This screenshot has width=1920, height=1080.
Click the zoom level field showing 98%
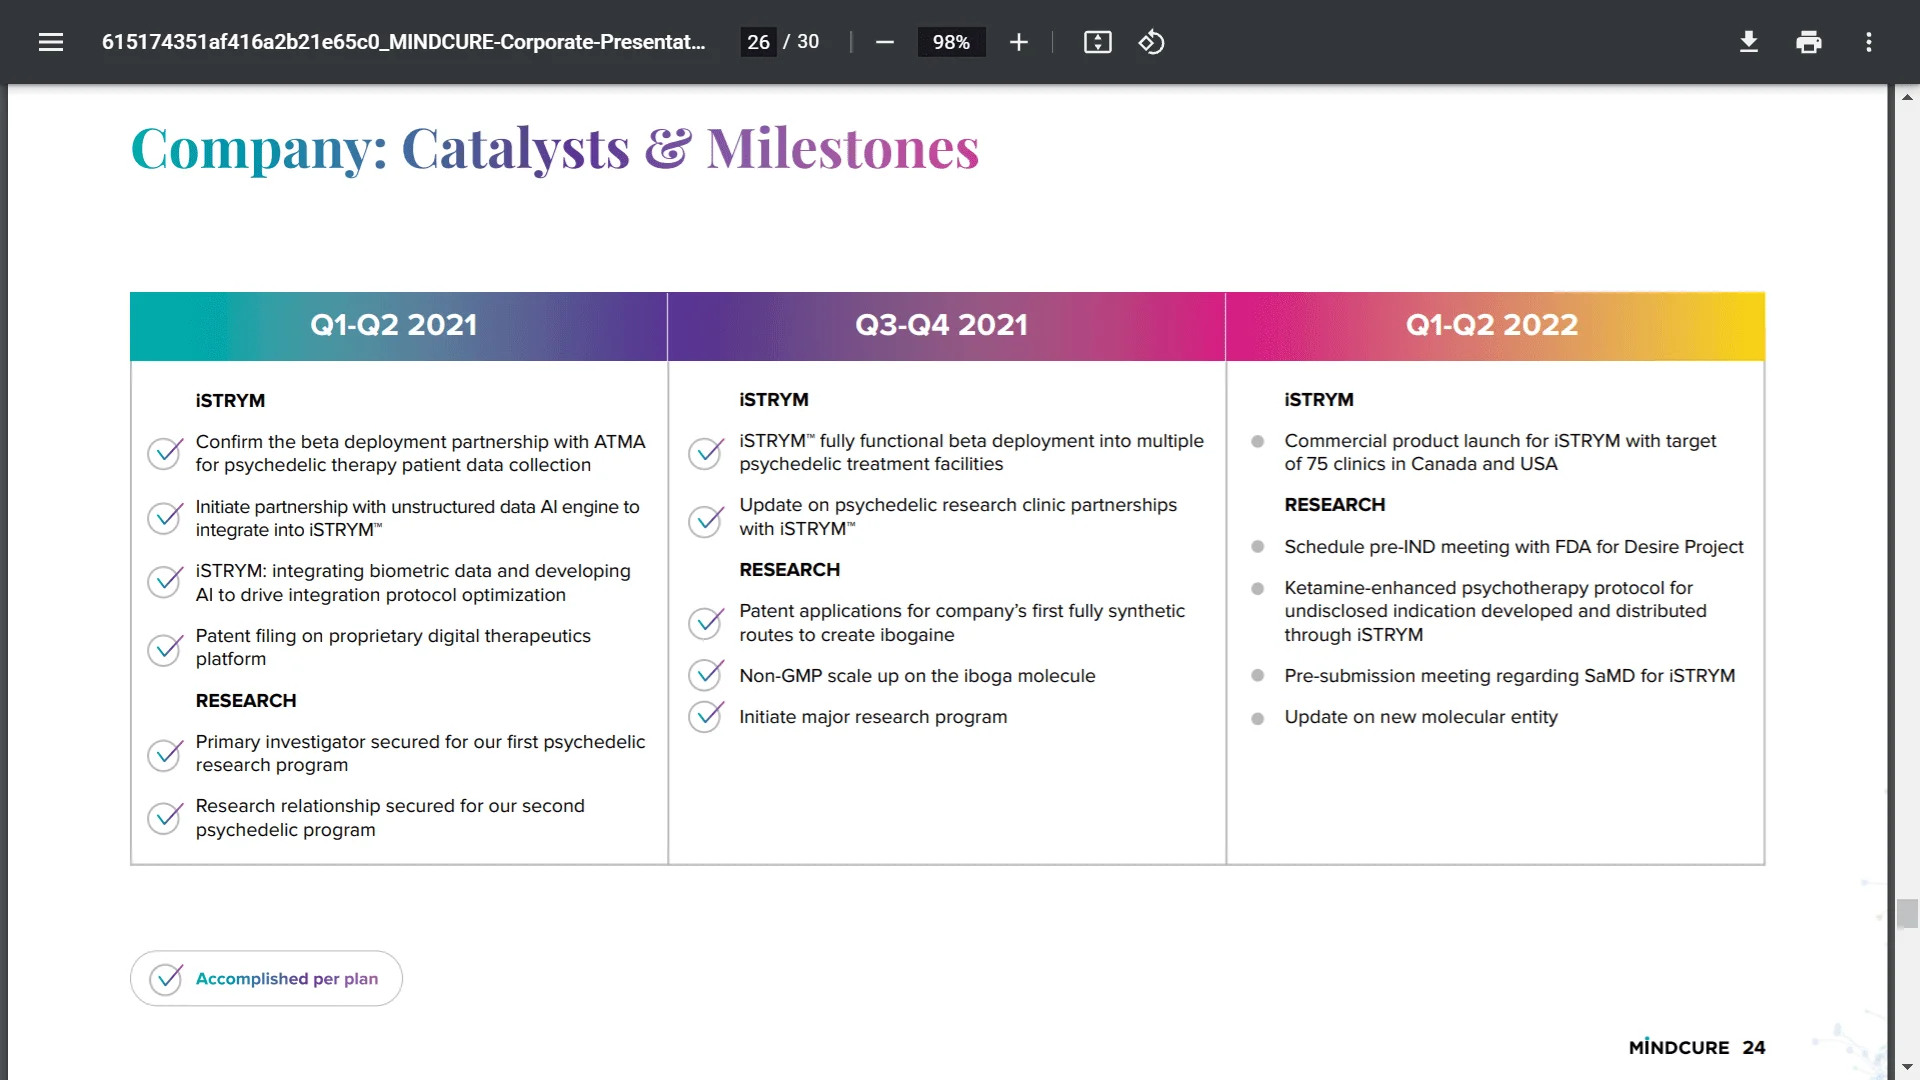[951, 42]
